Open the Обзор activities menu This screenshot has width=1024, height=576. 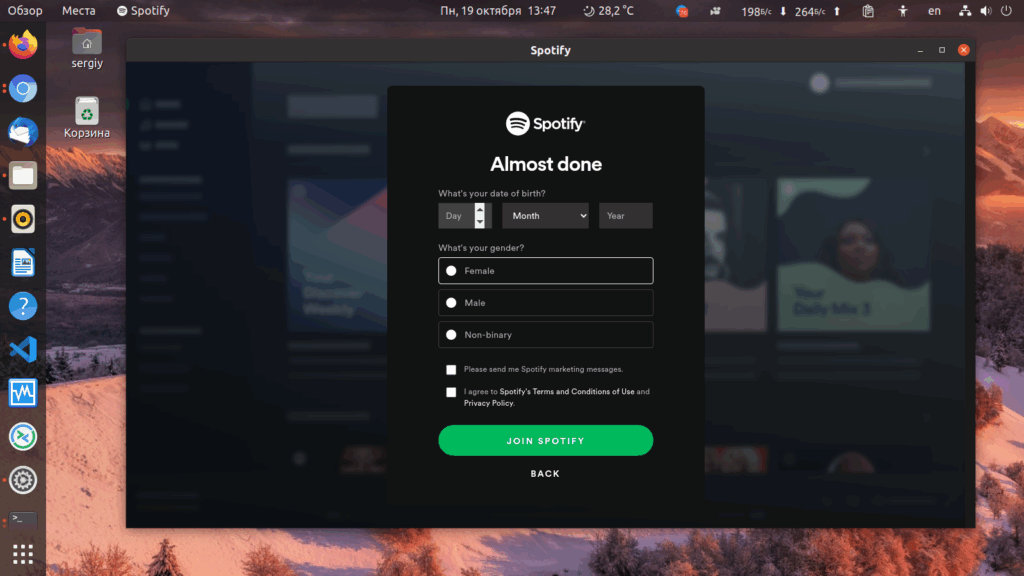[x=25, y=10]
